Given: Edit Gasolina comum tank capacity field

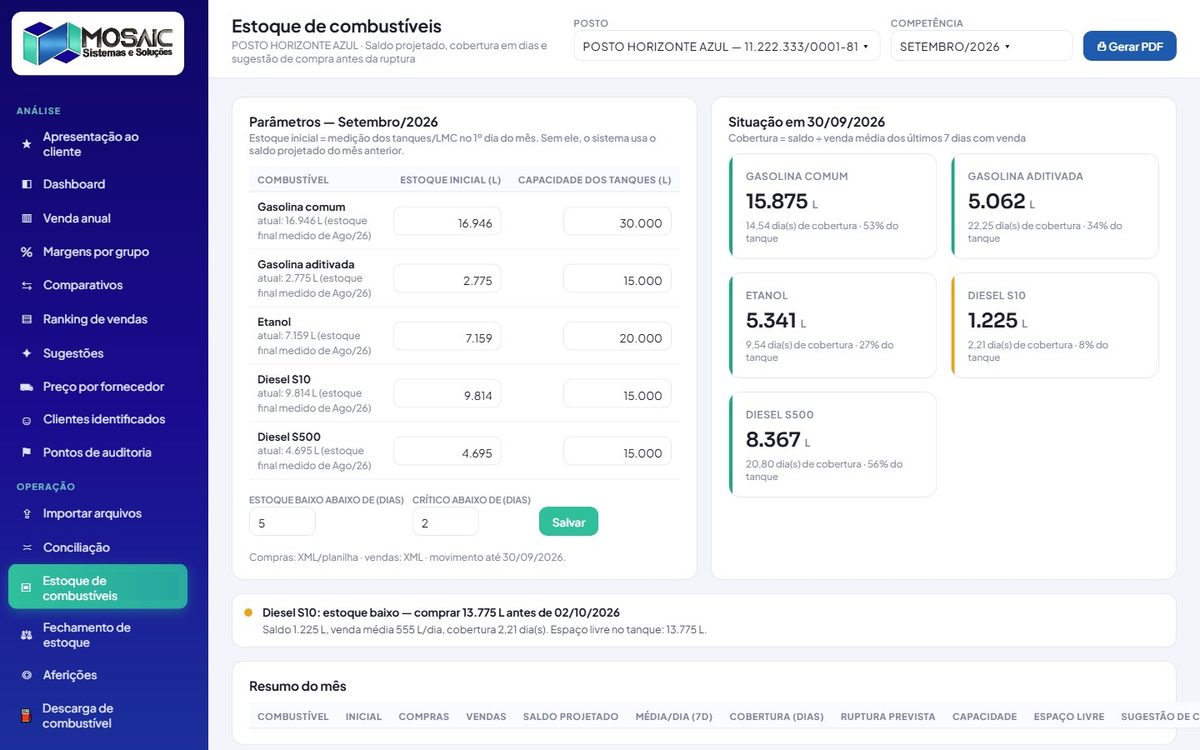Looking at the screenshot, I should click(617, 222).
